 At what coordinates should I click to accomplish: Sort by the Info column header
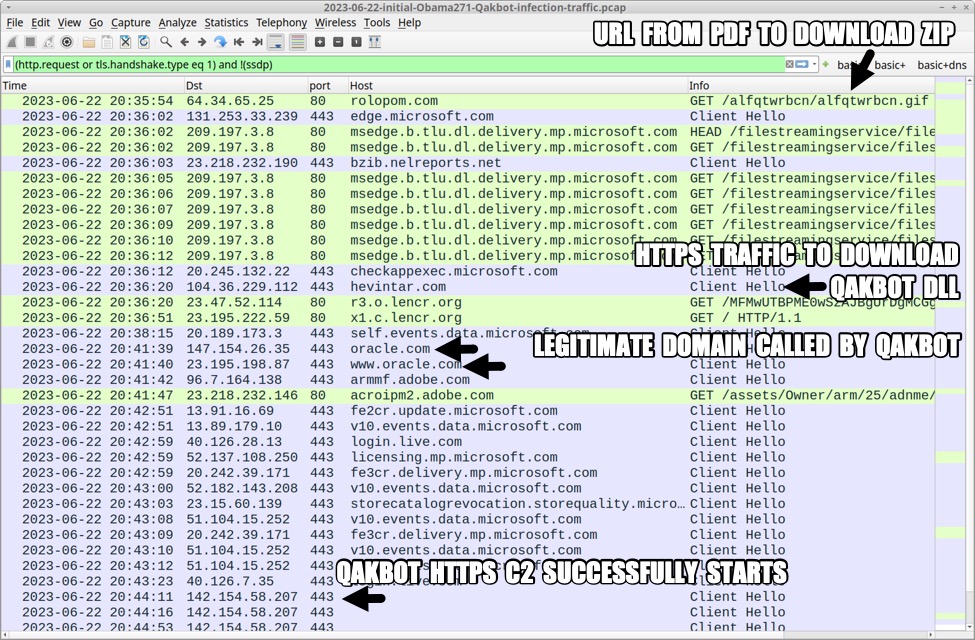811,85
